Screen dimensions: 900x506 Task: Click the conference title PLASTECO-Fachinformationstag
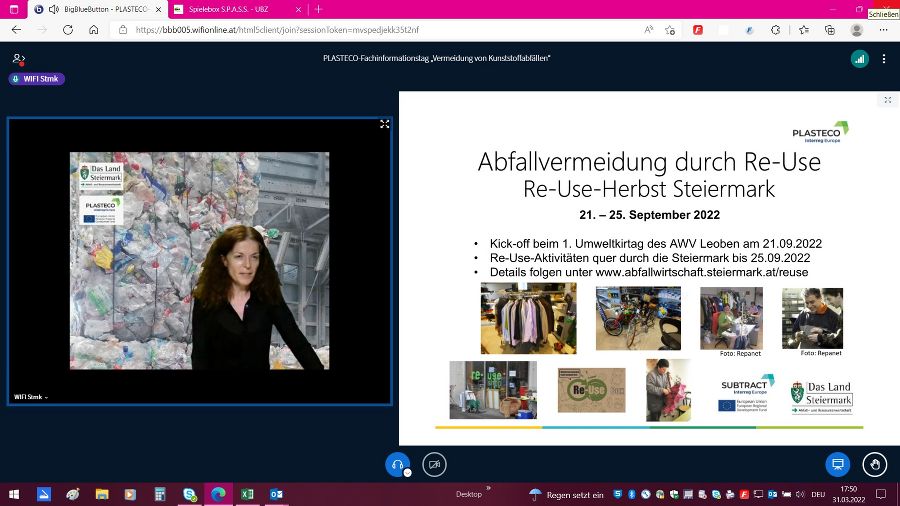pyautogui.click(x=437, y=58)
